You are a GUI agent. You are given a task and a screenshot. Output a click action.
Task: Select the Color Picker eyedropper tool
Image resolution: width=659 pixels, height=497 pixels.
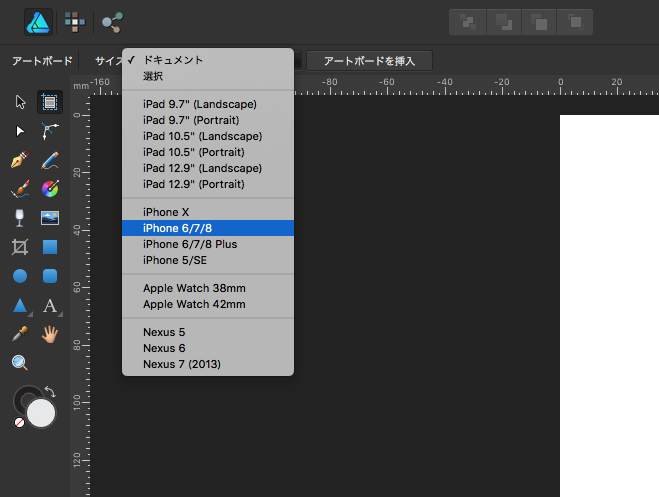point(20,334)
